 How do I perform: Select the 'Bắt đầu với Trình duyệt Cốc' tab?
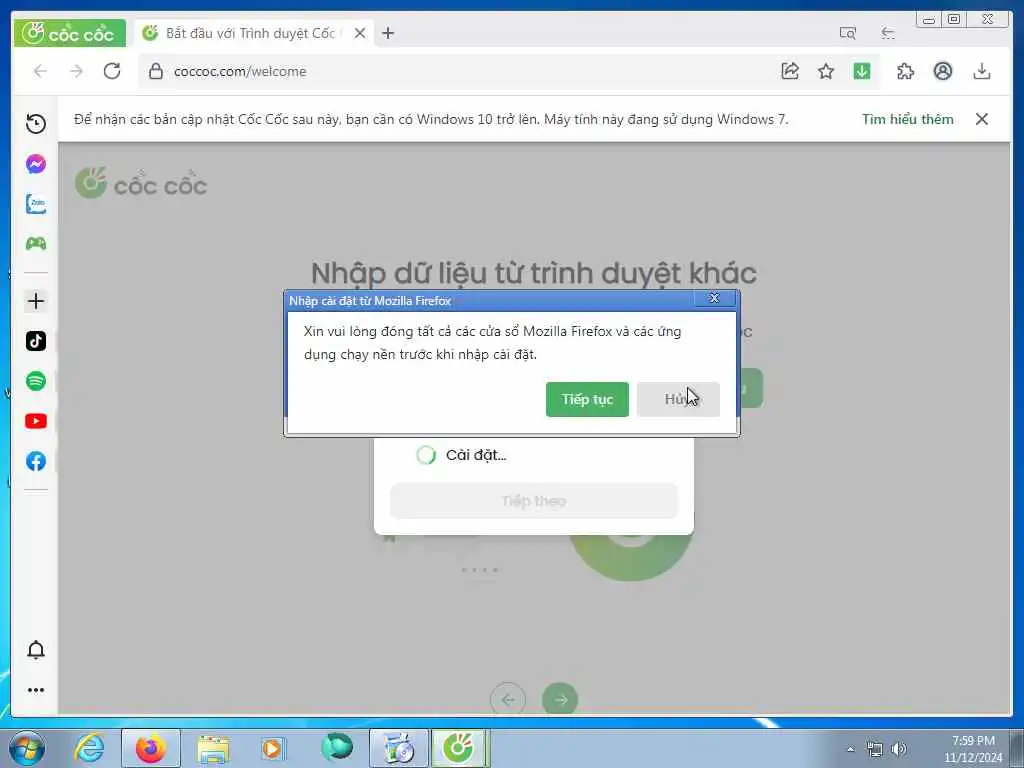(x=251, y=33)
